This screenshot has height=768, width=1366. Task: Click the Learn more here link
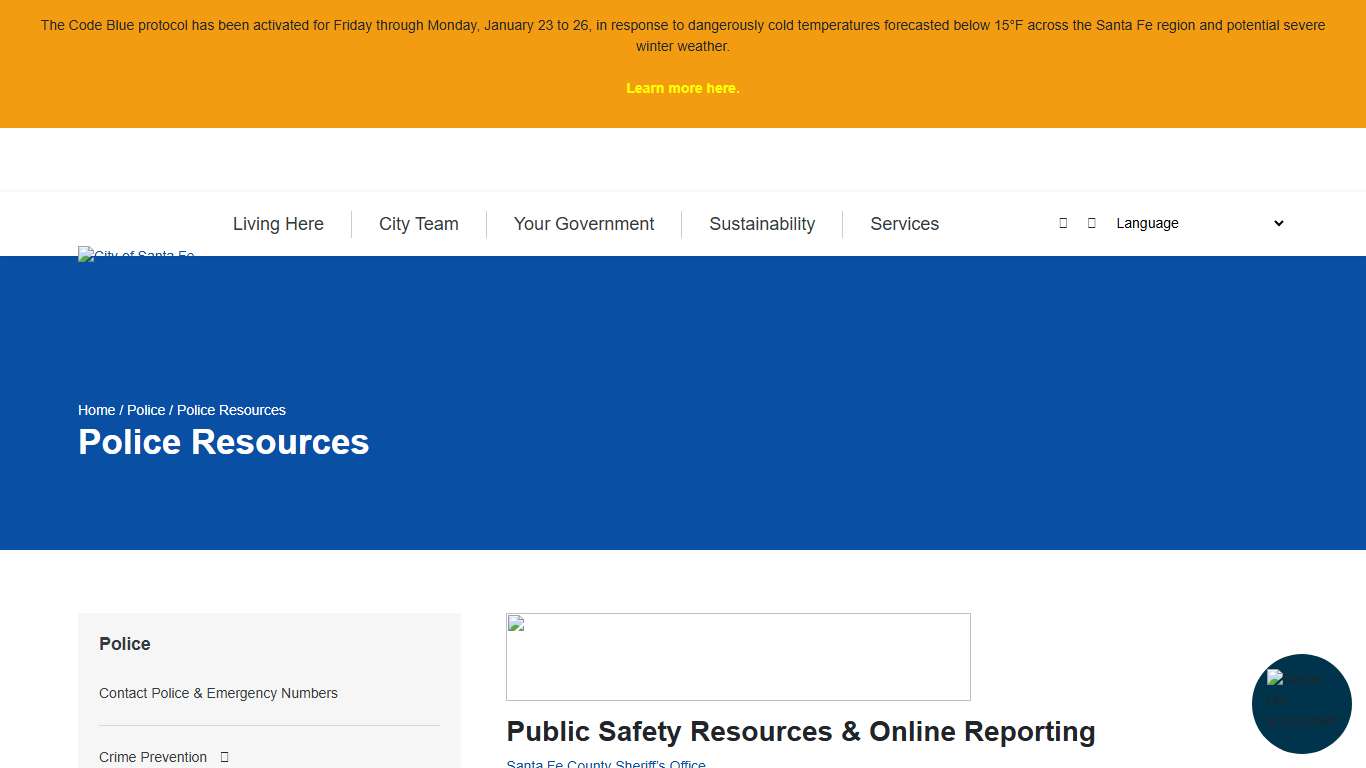[683, 88]
